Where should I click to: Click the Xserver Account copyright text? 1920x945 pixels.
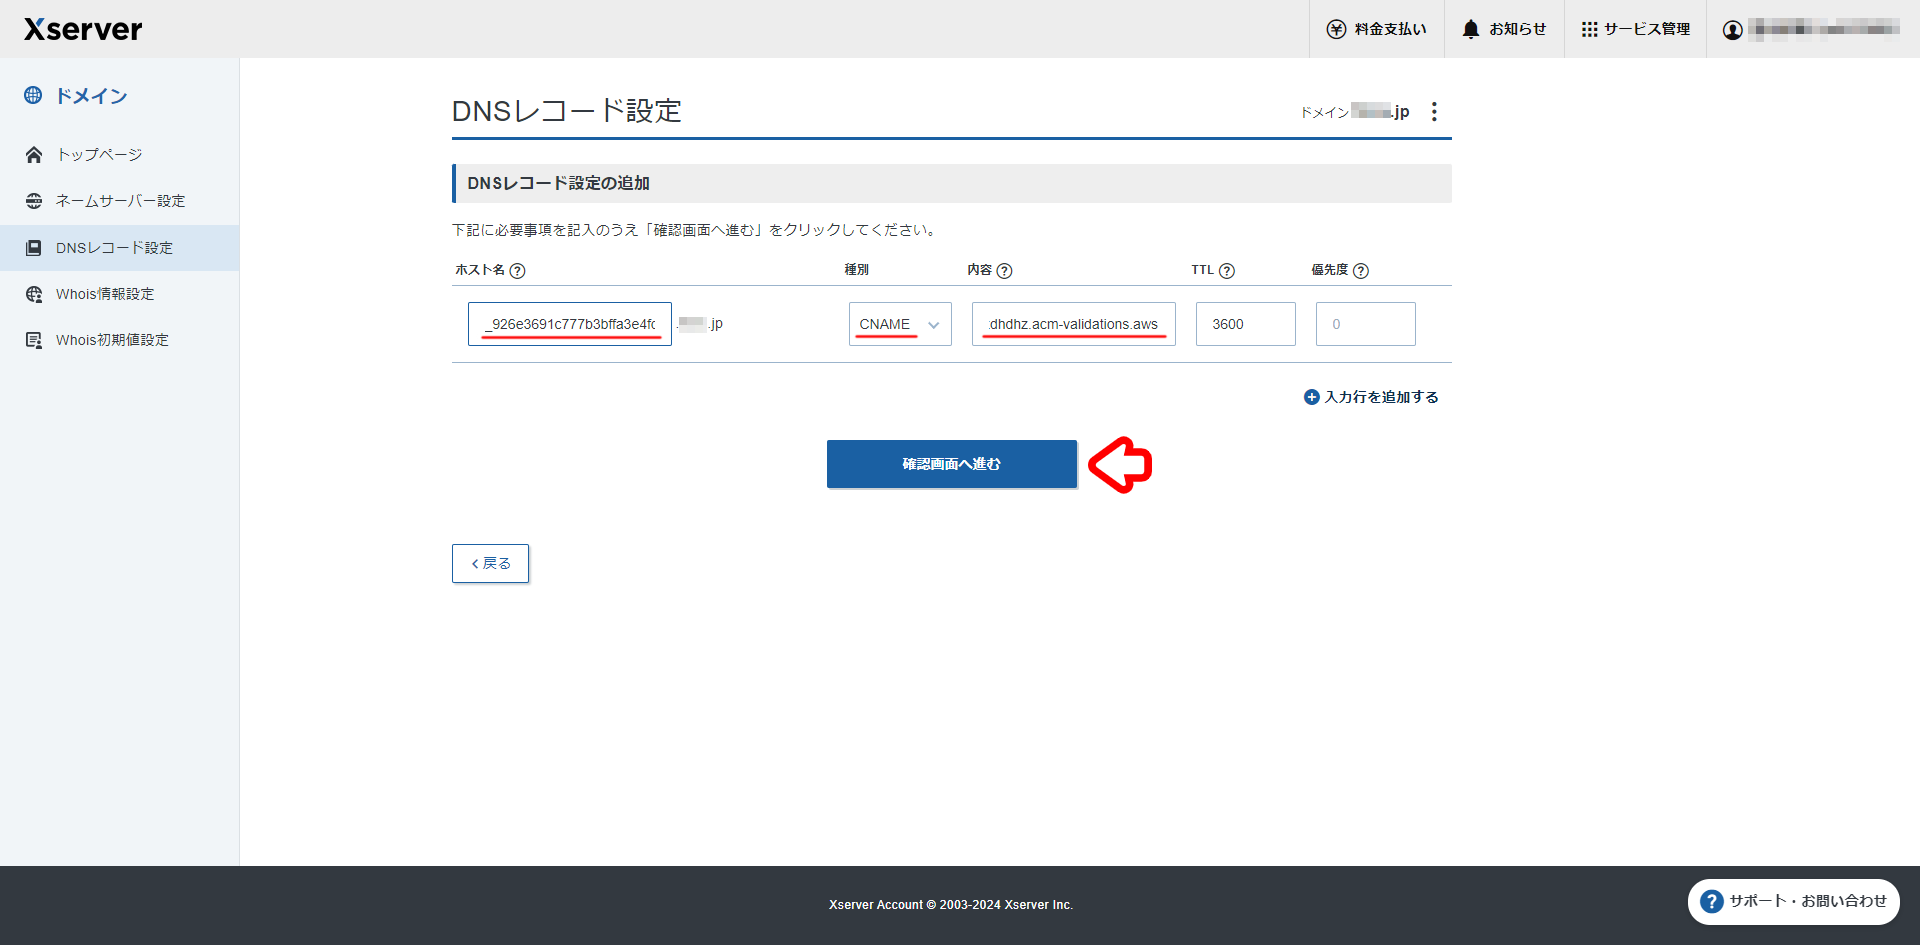(x=951, y=905)
